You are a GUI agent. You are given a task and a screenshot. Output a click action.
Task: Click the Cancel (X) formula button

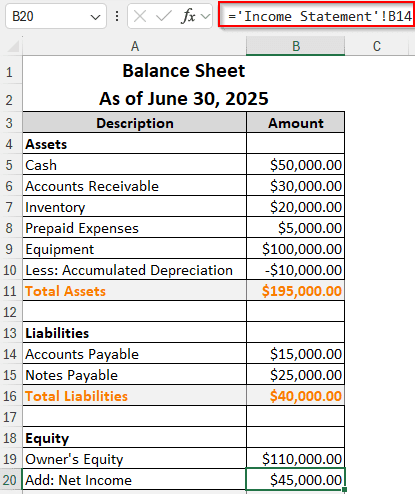[x=140, y=16]
